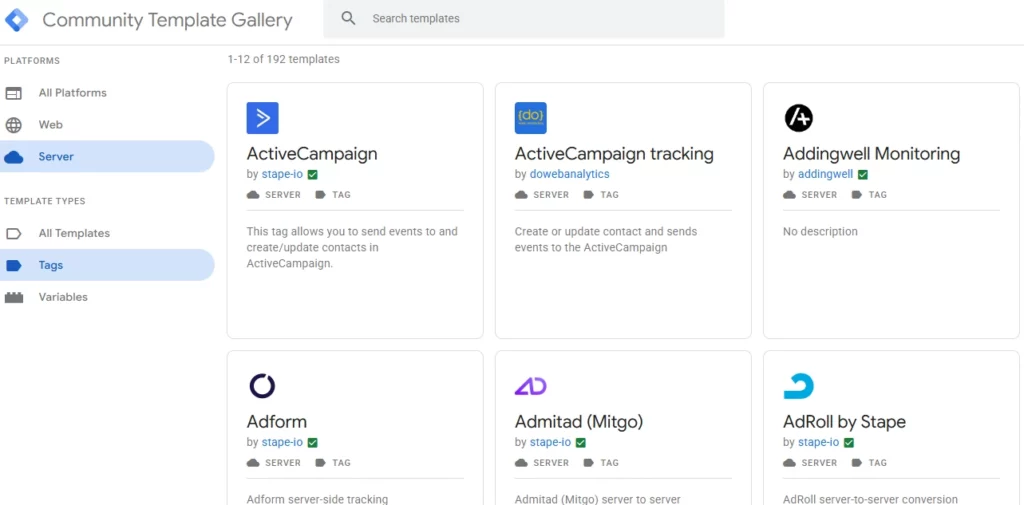Open the Adform ring logo
This screenshot has width=1024, height=505.
pyautogui.click(x=263, y=386)
